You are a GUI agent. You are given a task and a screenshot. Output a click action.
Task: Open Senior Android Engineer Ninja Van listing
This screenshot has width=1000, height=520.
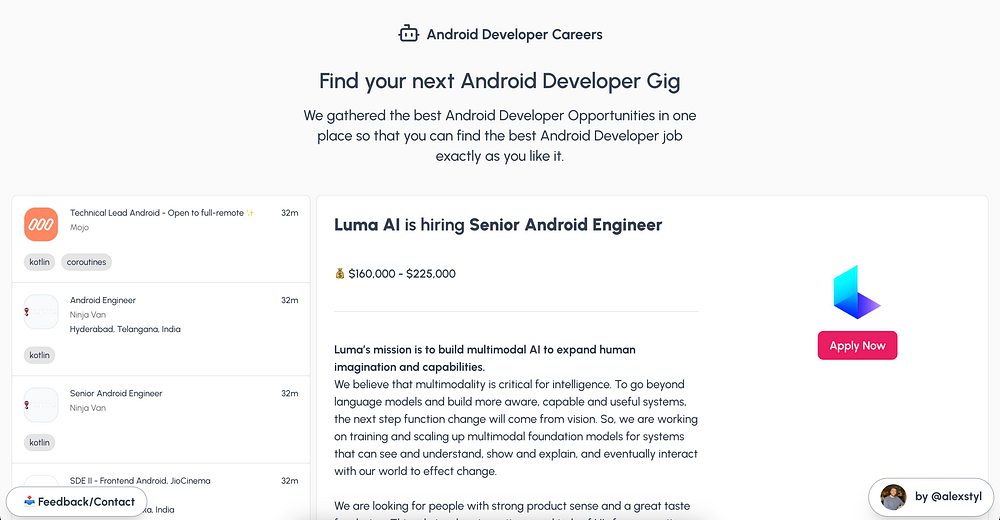(116, 393)
